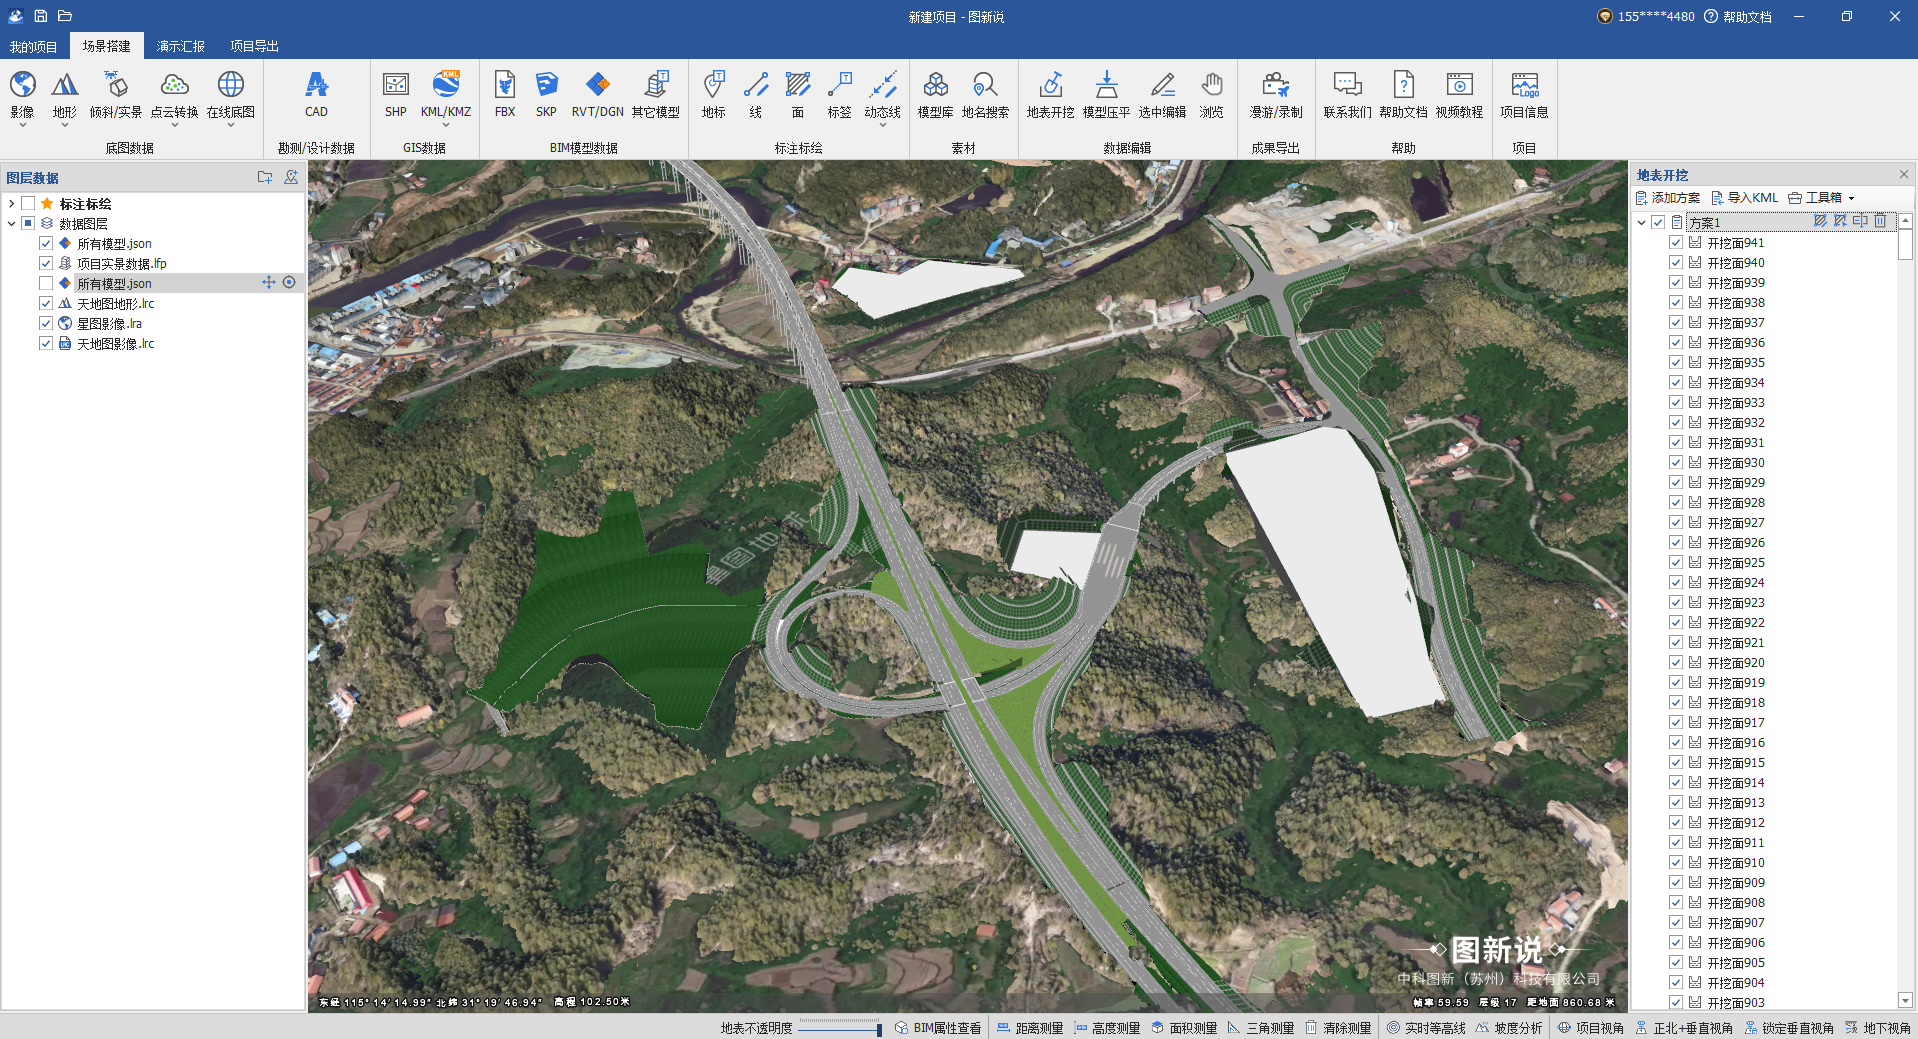
Task: Start 距离测量 distance measurement
Action: click(1030, 1028)
